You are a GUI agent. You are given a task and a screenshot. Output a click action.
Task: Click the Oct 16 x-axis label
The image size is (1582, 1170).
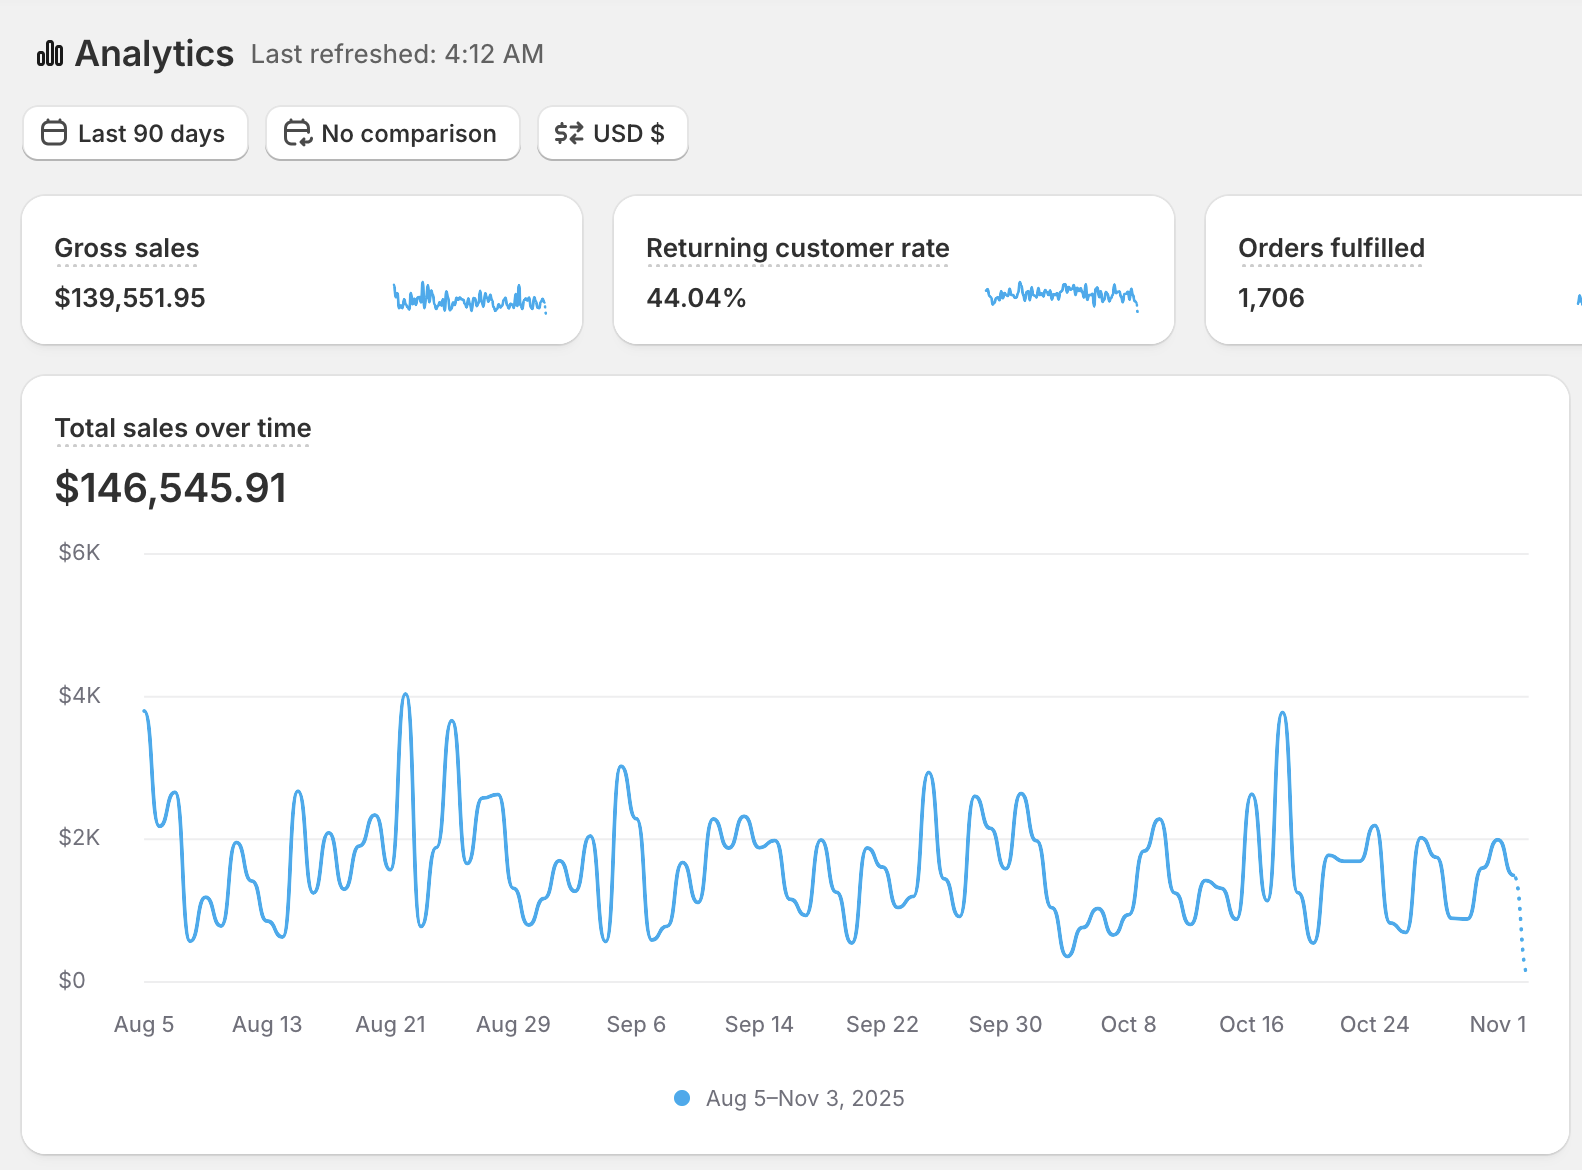pyautogui.click(x=1252, y=1024)
